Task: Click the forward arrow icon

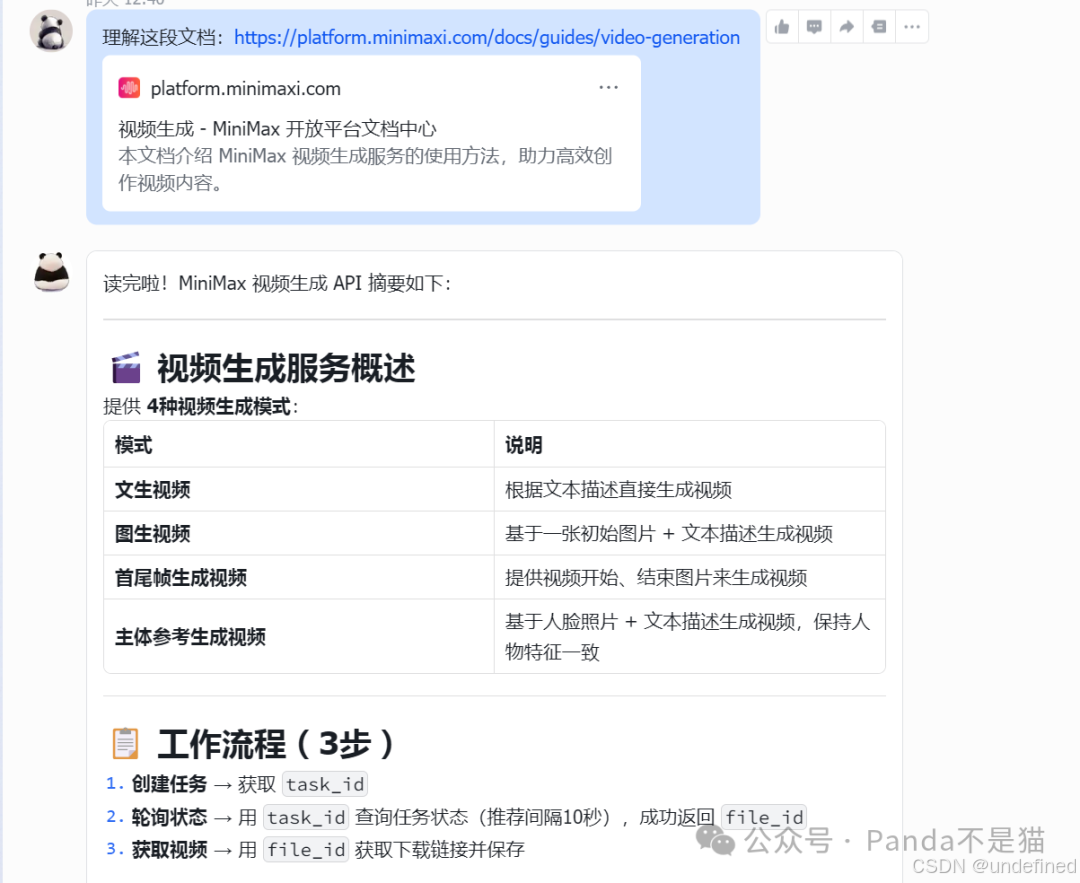Action: pos(847,27)
